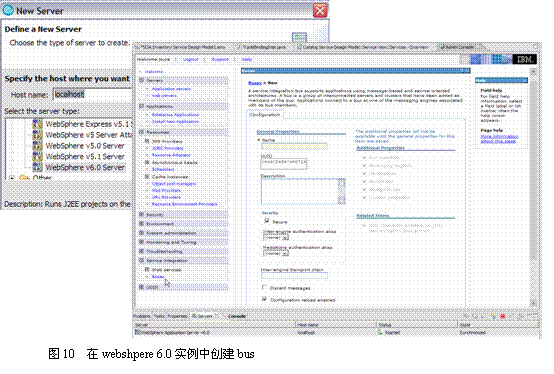Click the Help link in console header

point(247,59)
